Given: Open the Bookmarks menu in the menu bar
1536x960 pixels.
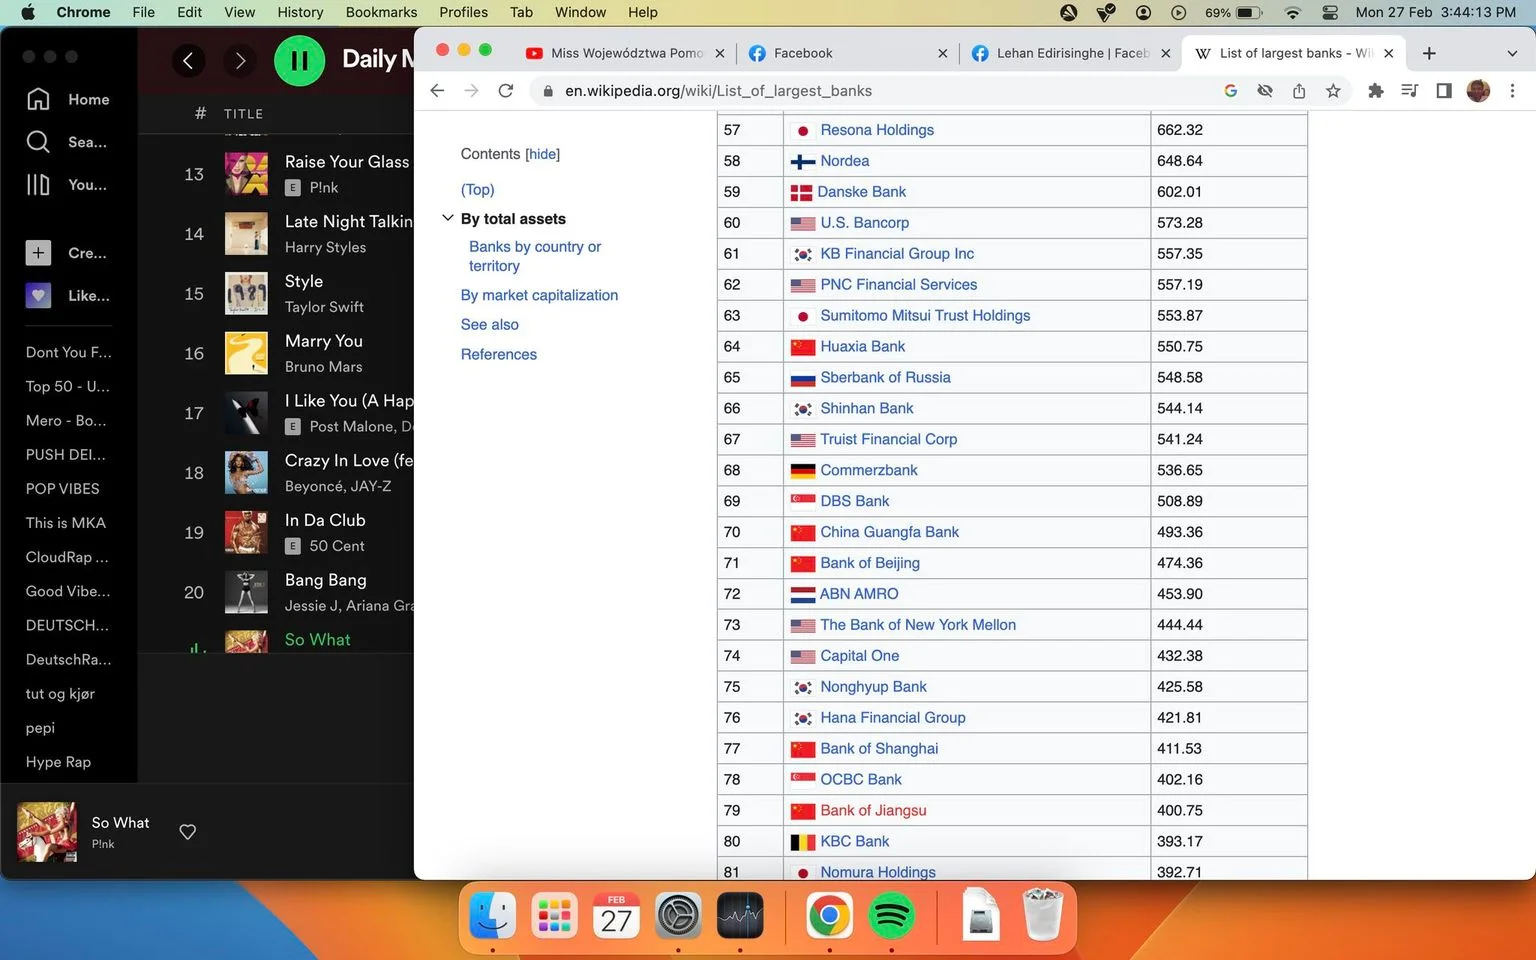Looking at the screenshot, I should click(x=381, y=12).
